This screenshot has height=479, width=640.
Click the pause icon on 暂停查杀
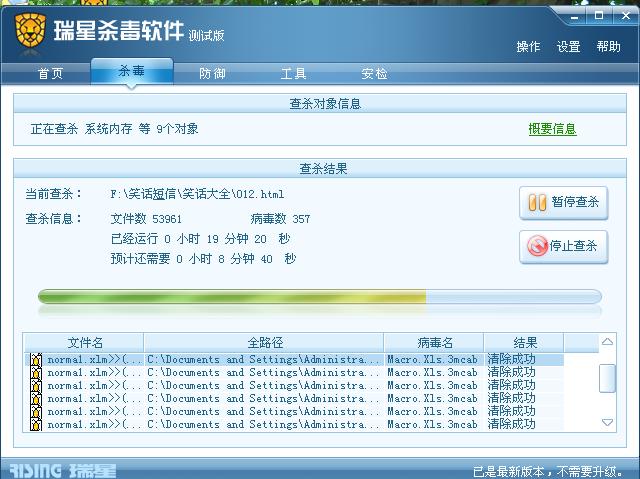click(x=537, y=202)
